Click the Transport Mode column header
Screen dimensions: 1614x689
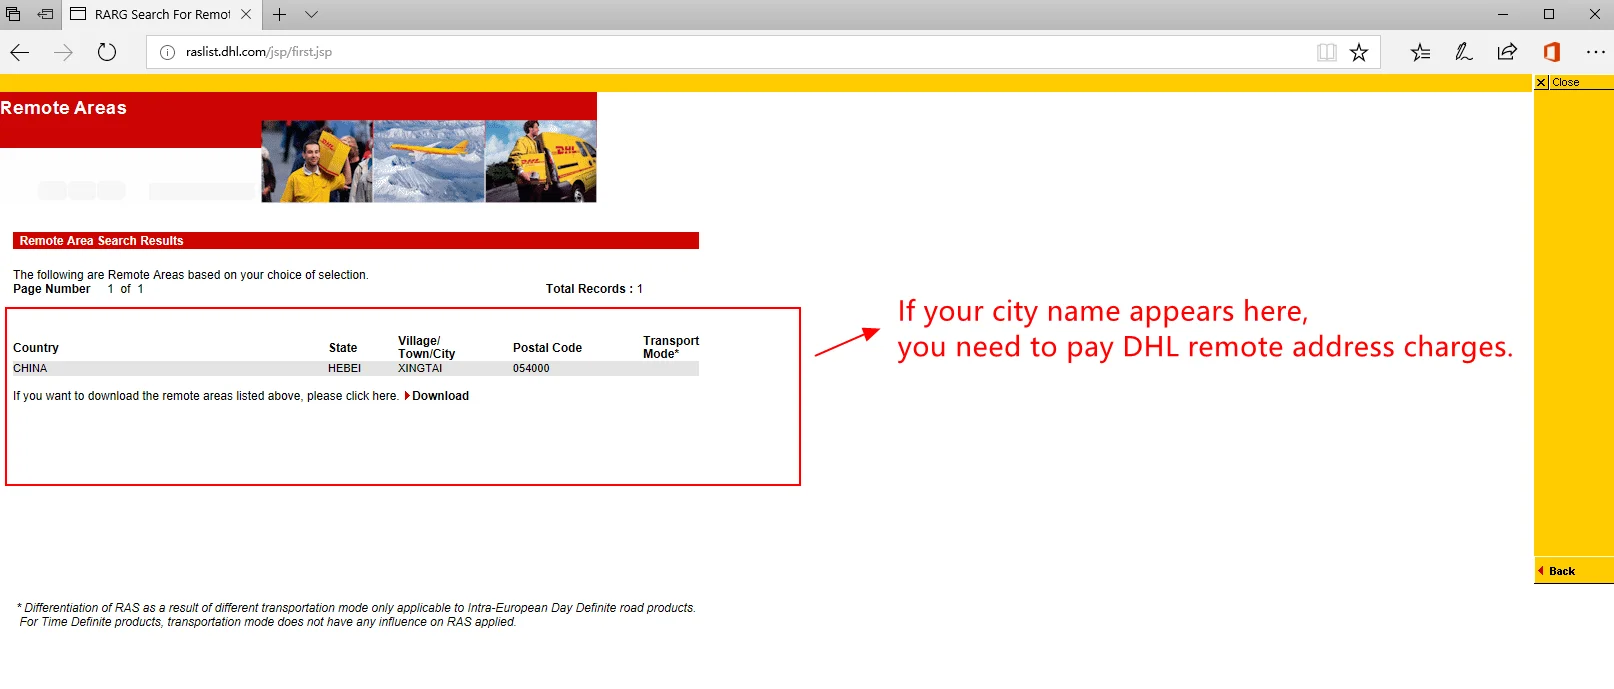pyautogui.click(x=671, y=347)
